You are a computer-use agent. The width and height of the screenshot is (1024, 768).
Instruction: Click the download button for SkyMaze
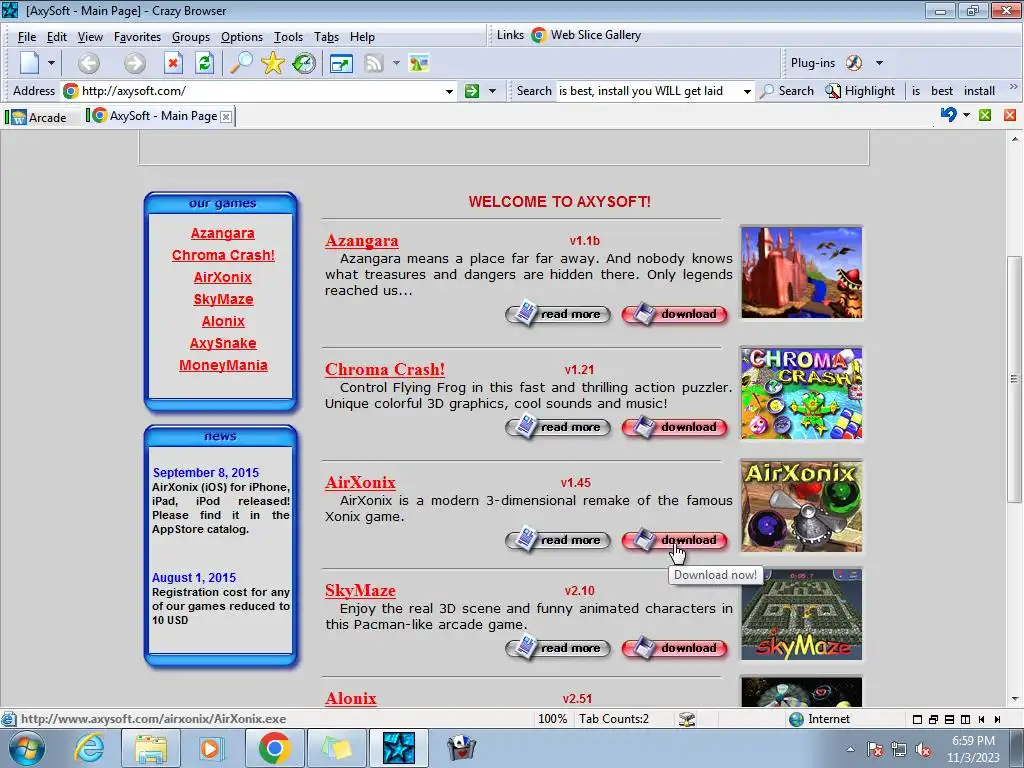675,648
